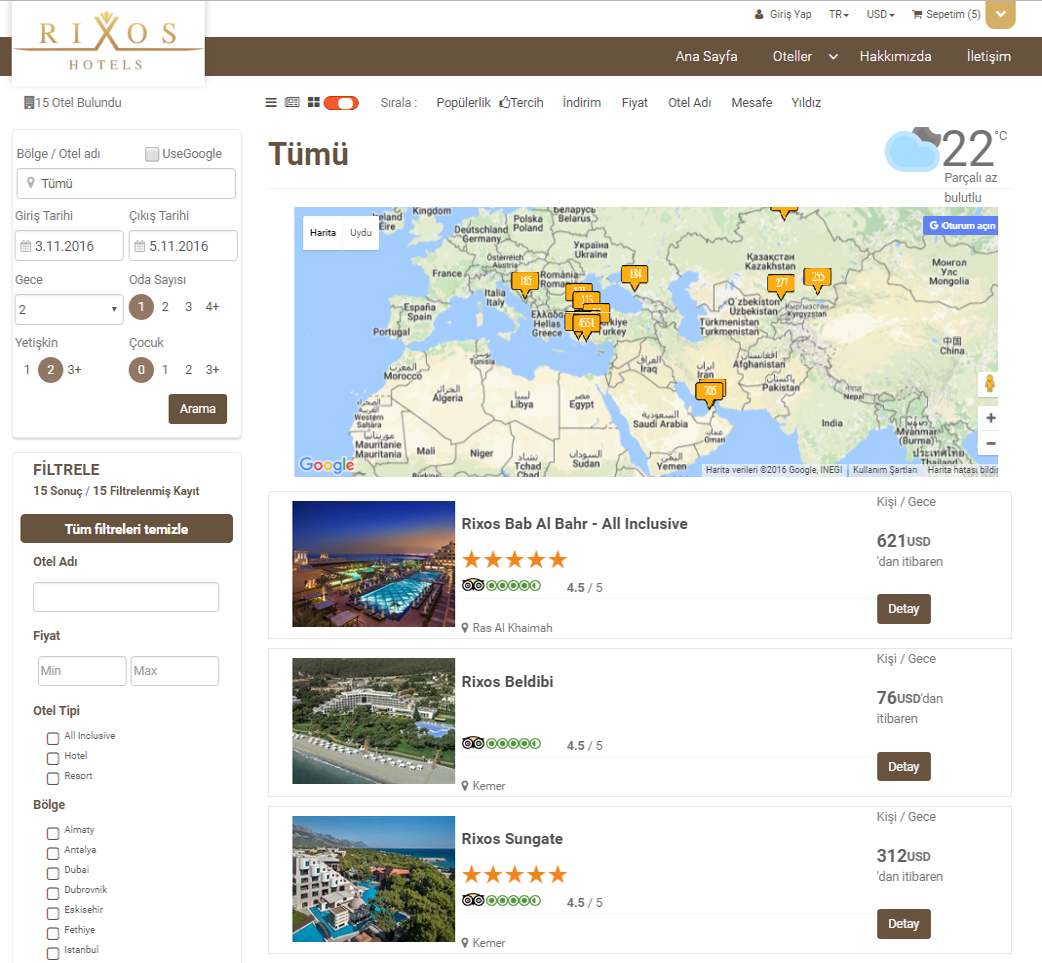This screenshot has height=963, width=1042.
Task: Click the Çıkış Tarihi calendar icon
Action: point(140,247)
